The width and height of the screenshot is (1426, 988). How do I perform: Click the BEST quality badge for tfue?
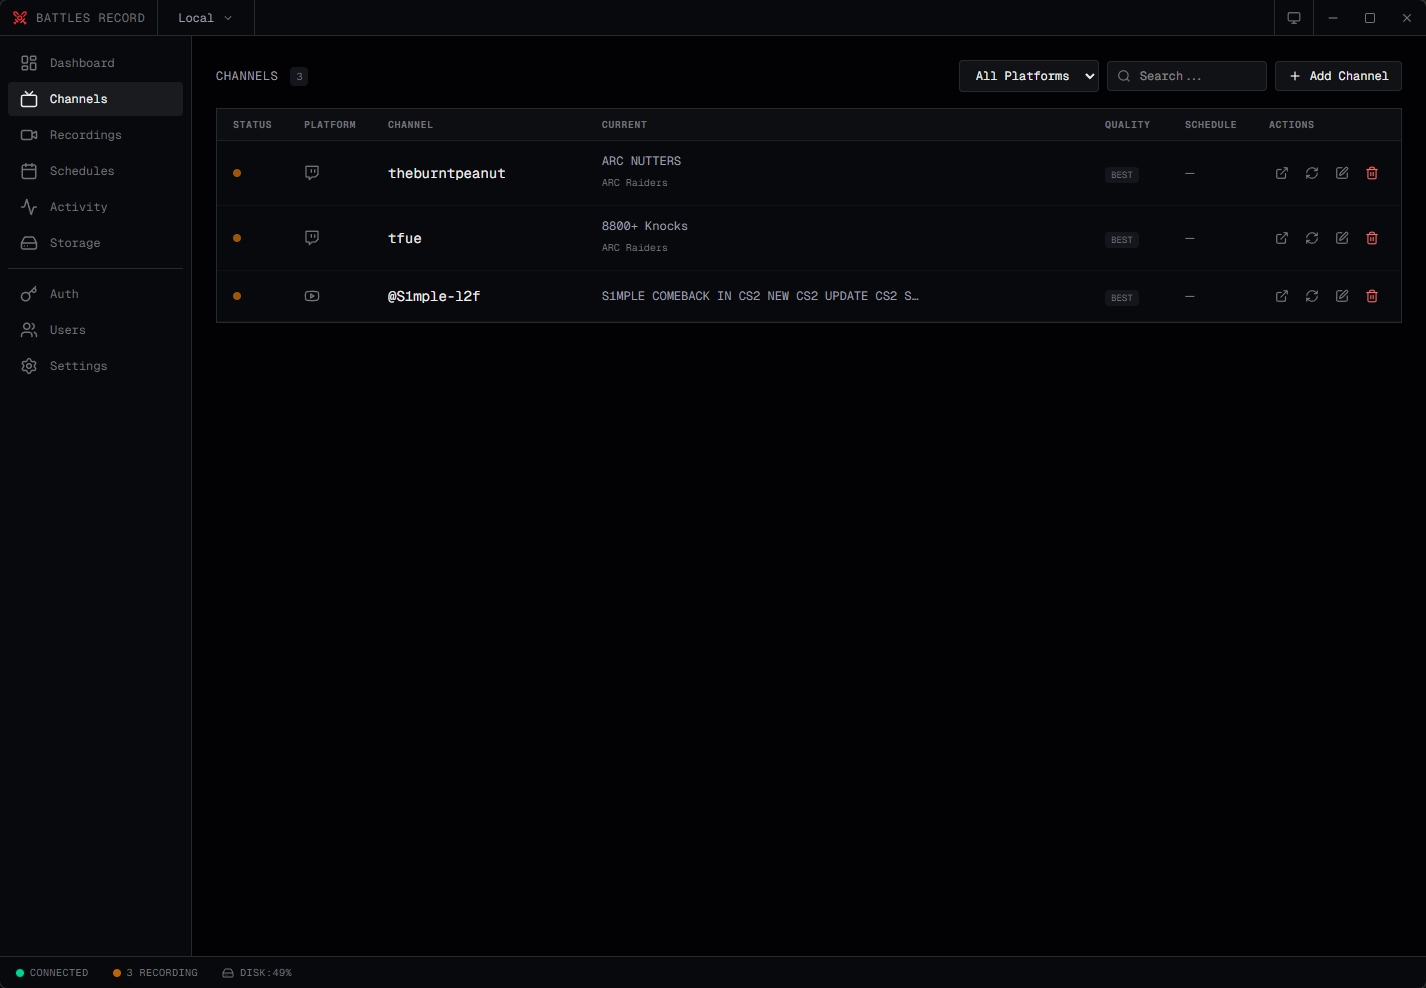pyautogui.click(x=1121, y=239)
